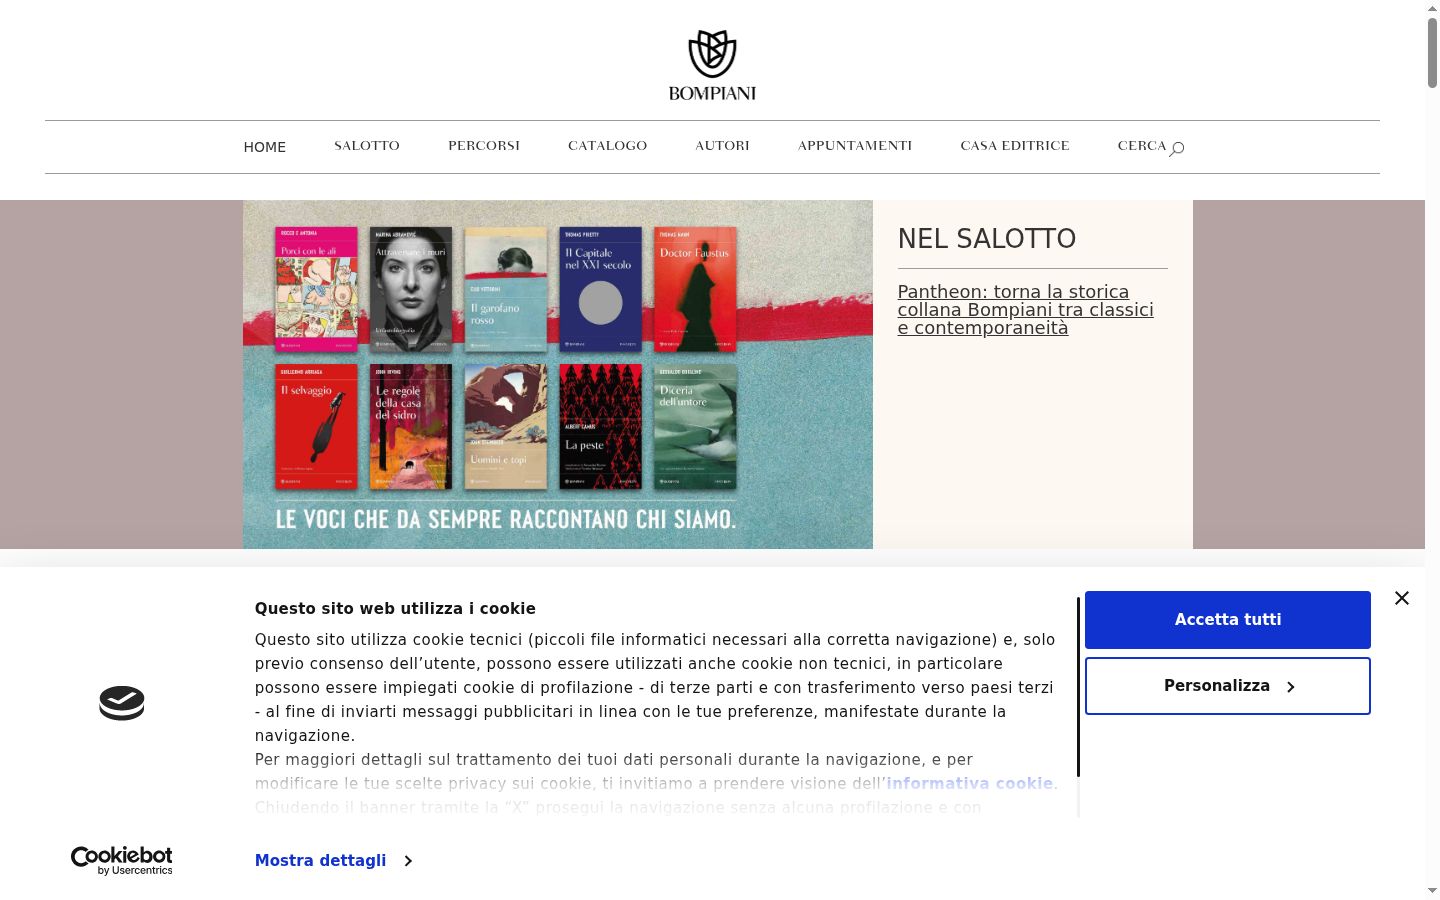
Task: Open the informativa cookie link
Action: click(969, 784)
